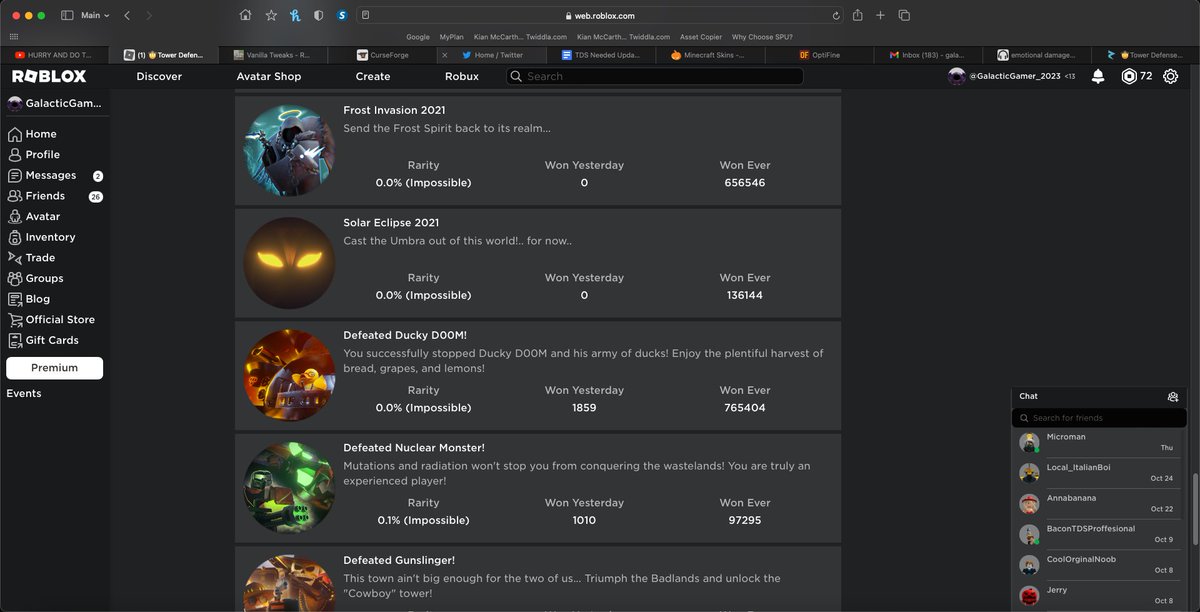Click the Search for friends field

coord(1099,418)
